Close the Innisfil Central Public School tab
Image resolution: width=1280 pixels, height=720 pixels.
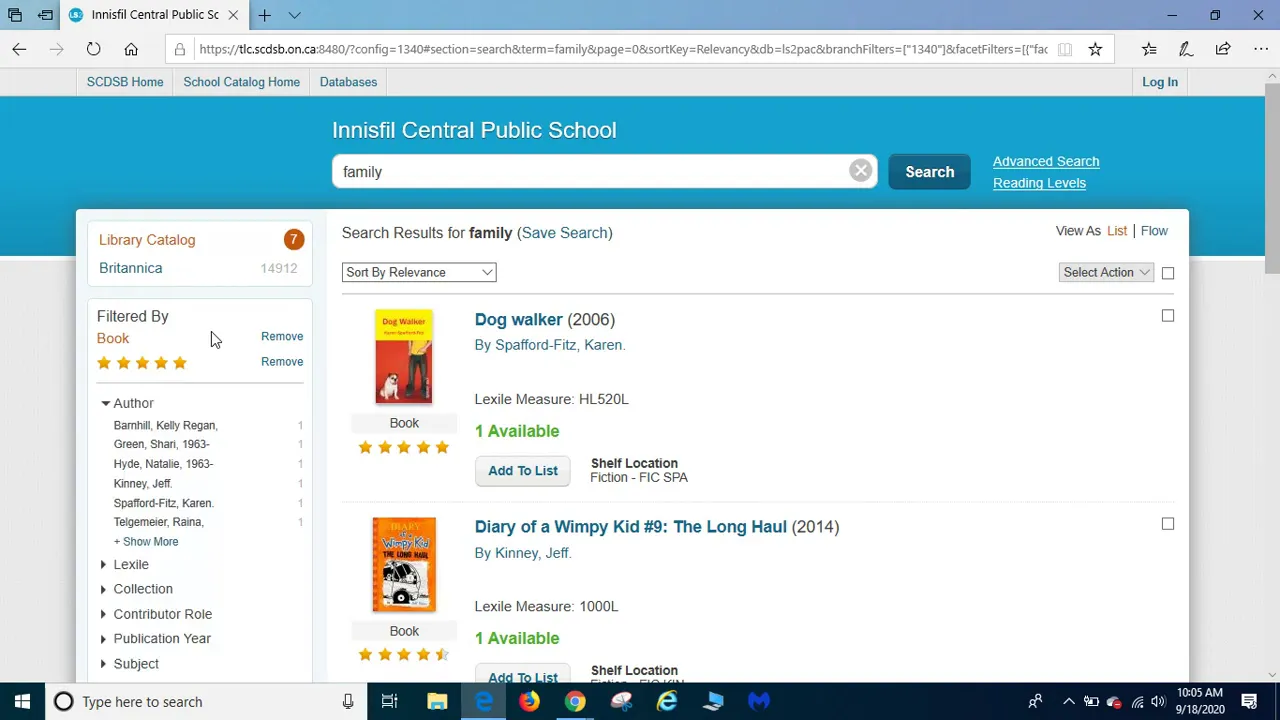233,15
